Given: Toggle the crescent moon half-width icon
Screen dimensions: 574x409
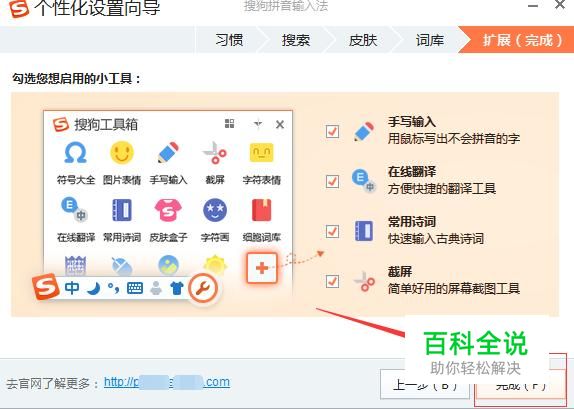Looking at the screenshot, I should (94, 289).
